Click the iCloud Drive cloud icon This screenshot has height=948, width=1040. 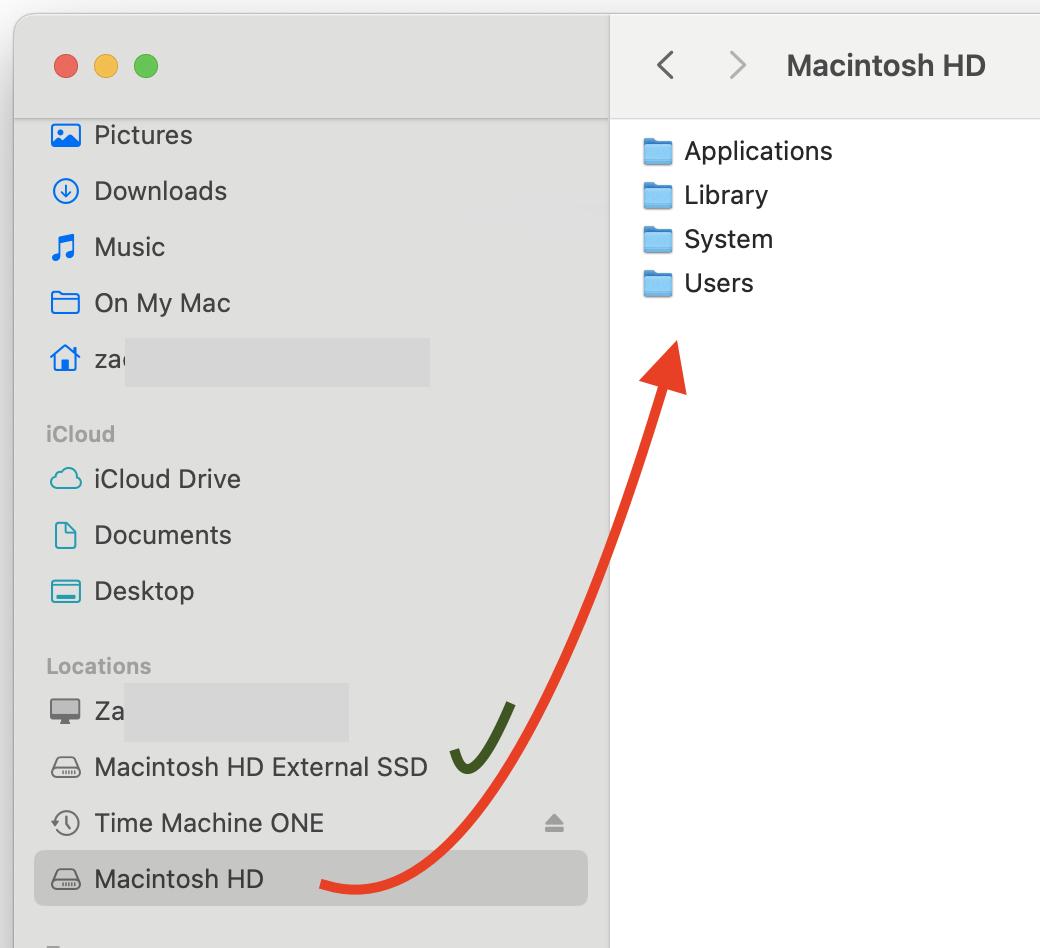coord(64,479)
